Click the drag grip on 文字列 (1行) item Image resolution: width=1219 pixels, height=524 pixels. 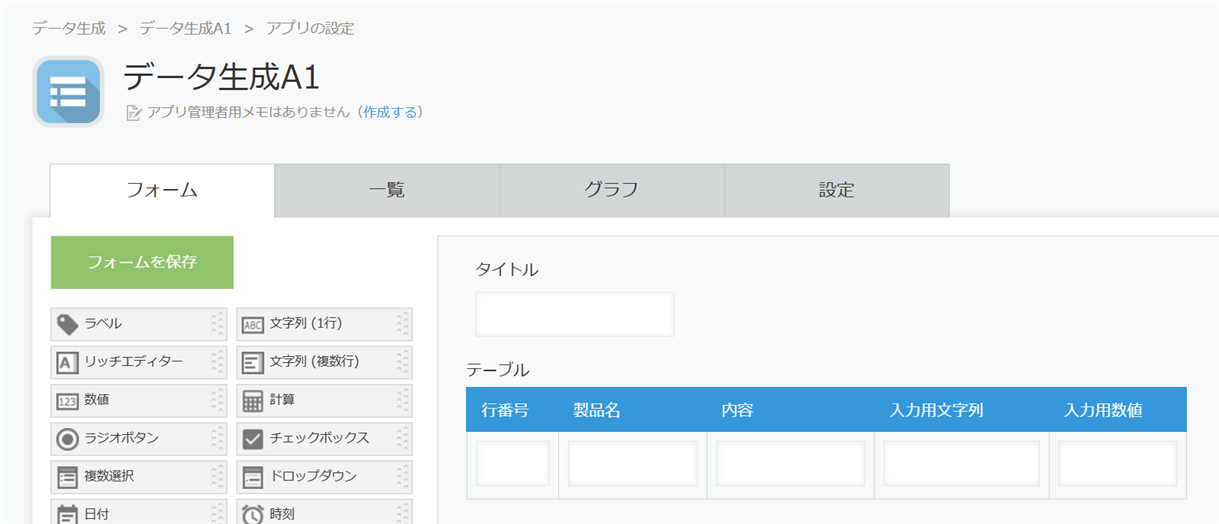(x=402, y=324)
